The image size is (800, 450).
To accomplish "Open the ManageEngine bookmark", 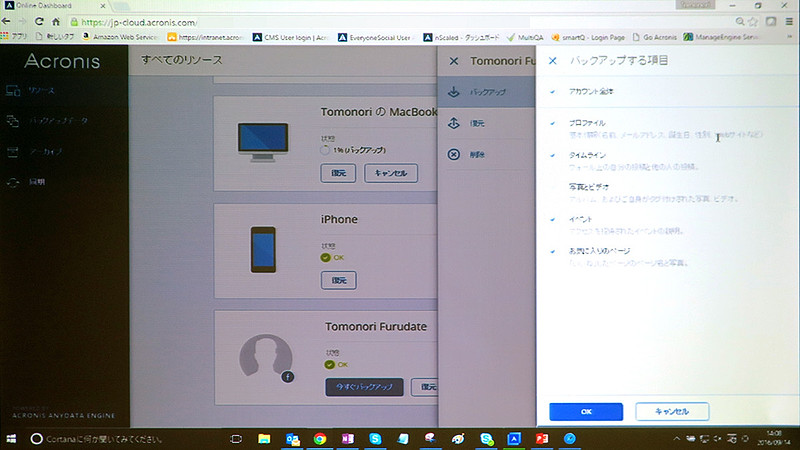I will [x=721, y=37].
